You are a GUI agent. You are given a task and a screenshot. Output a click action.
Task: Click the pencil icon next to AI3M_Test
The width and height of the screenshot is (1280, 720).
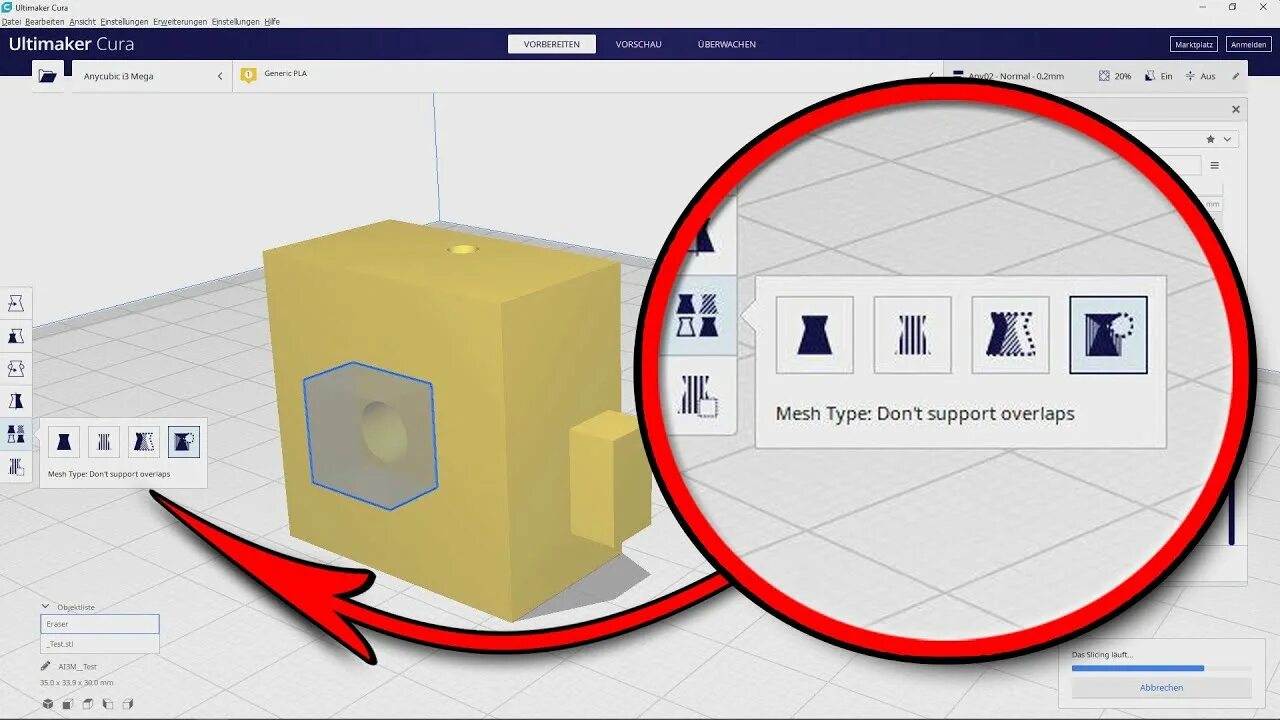click(x=46, y=666)
